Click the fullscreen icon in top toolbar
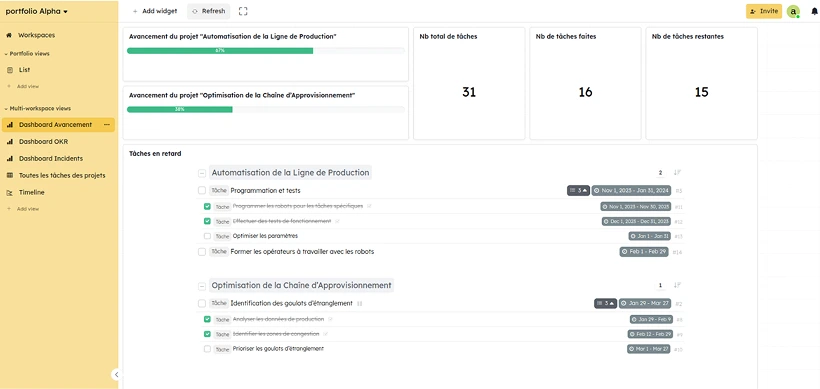The height and width of the screenshot is (389, 820). coord(243,11)
